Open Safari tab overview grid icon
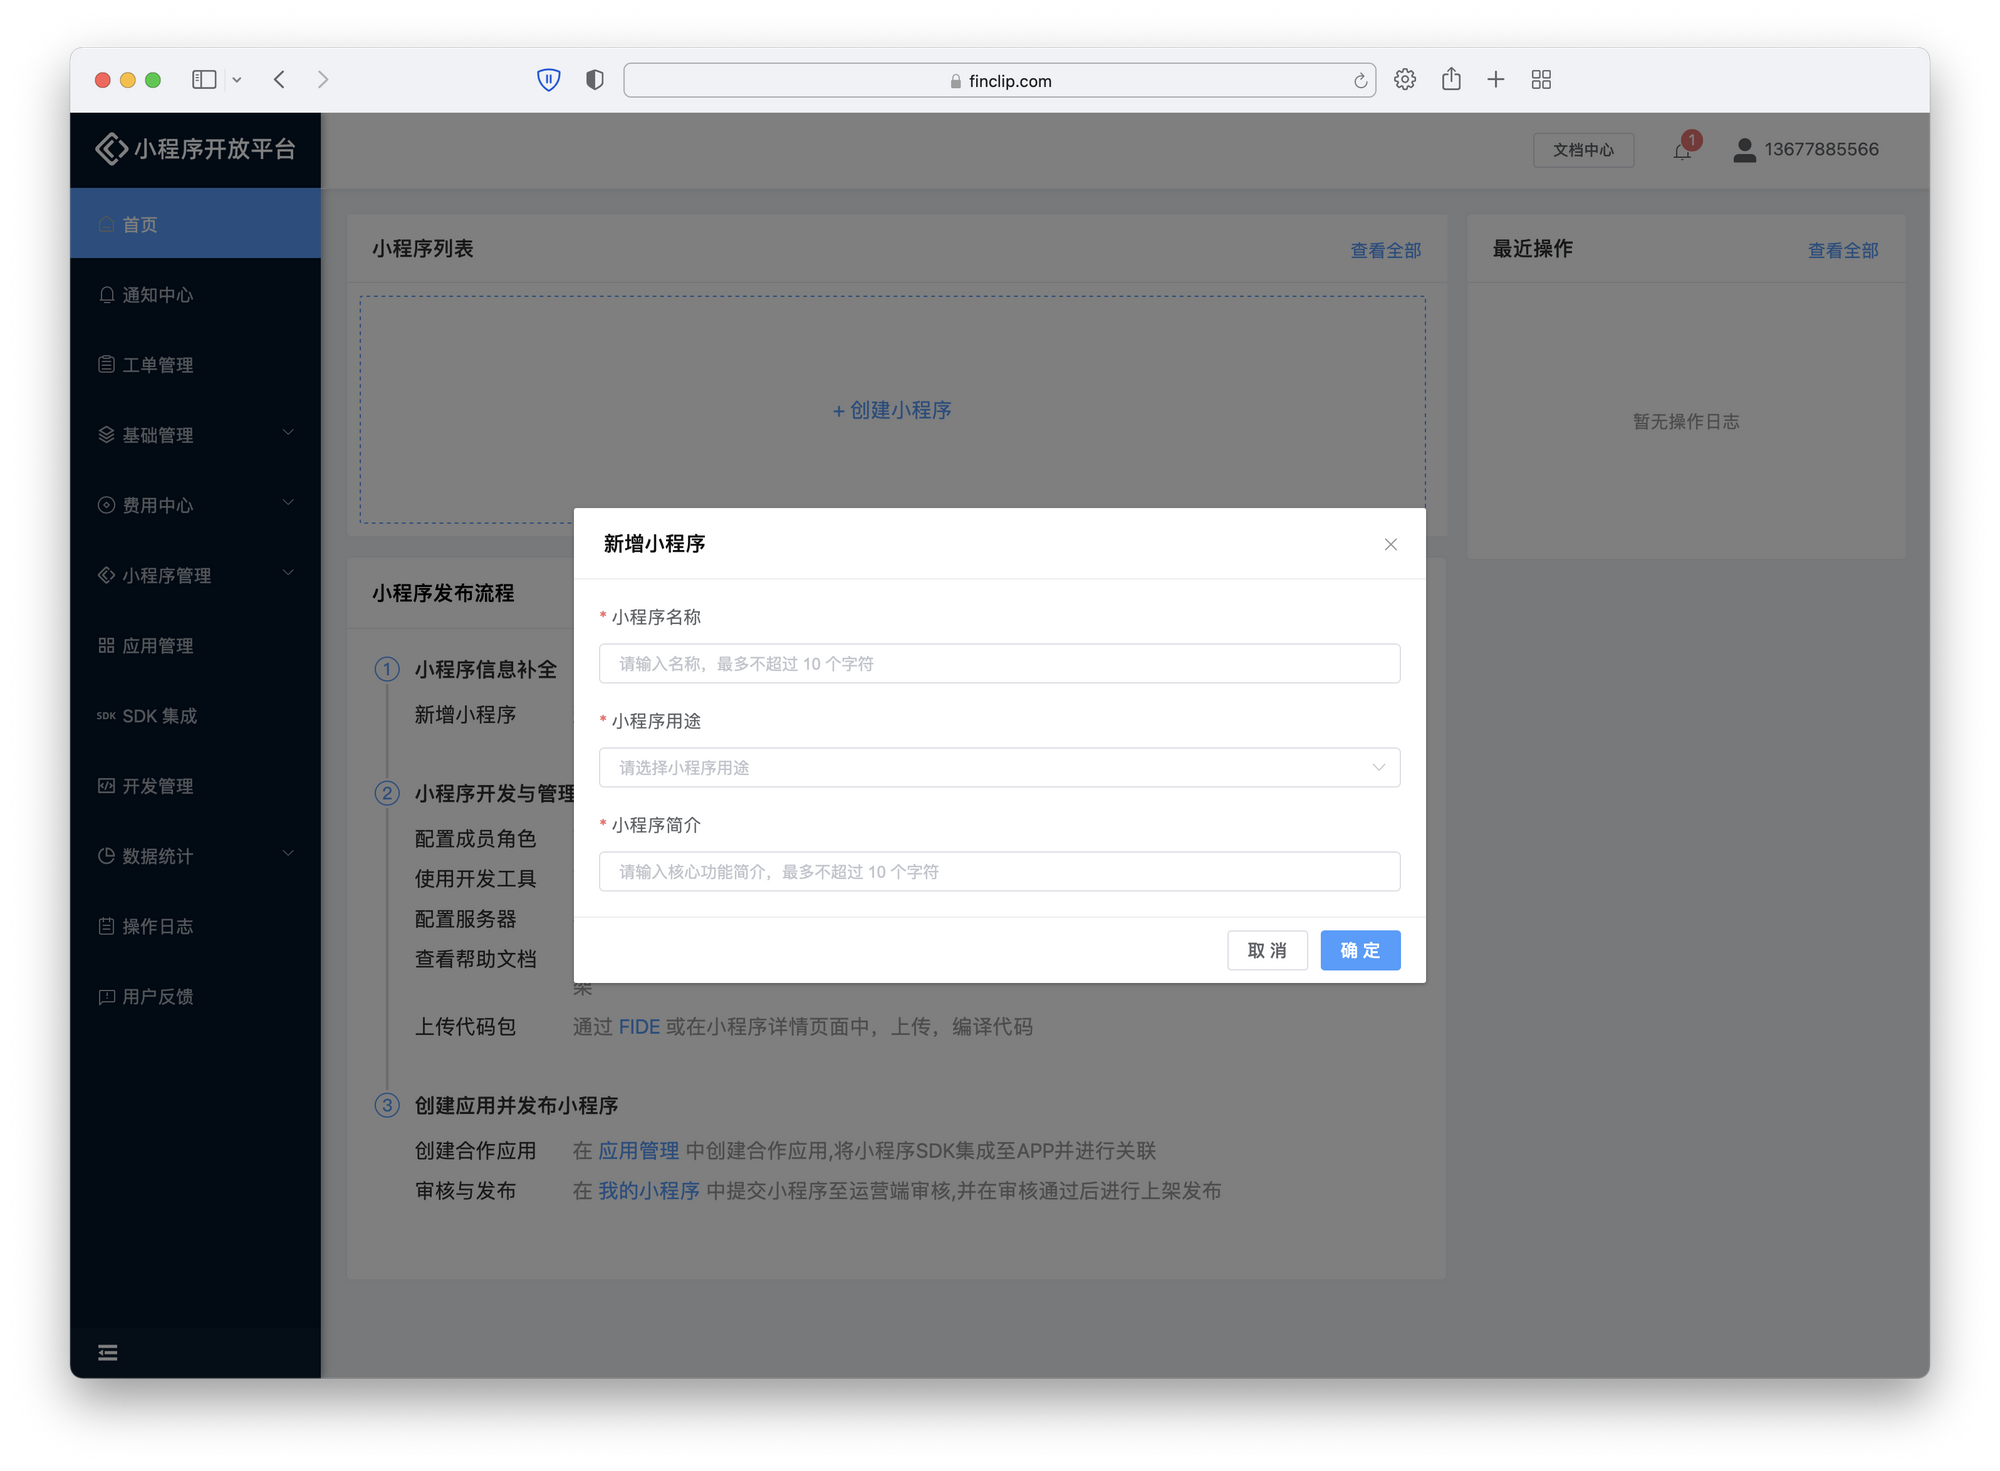2000x1471 pixels. point(1541,80)
